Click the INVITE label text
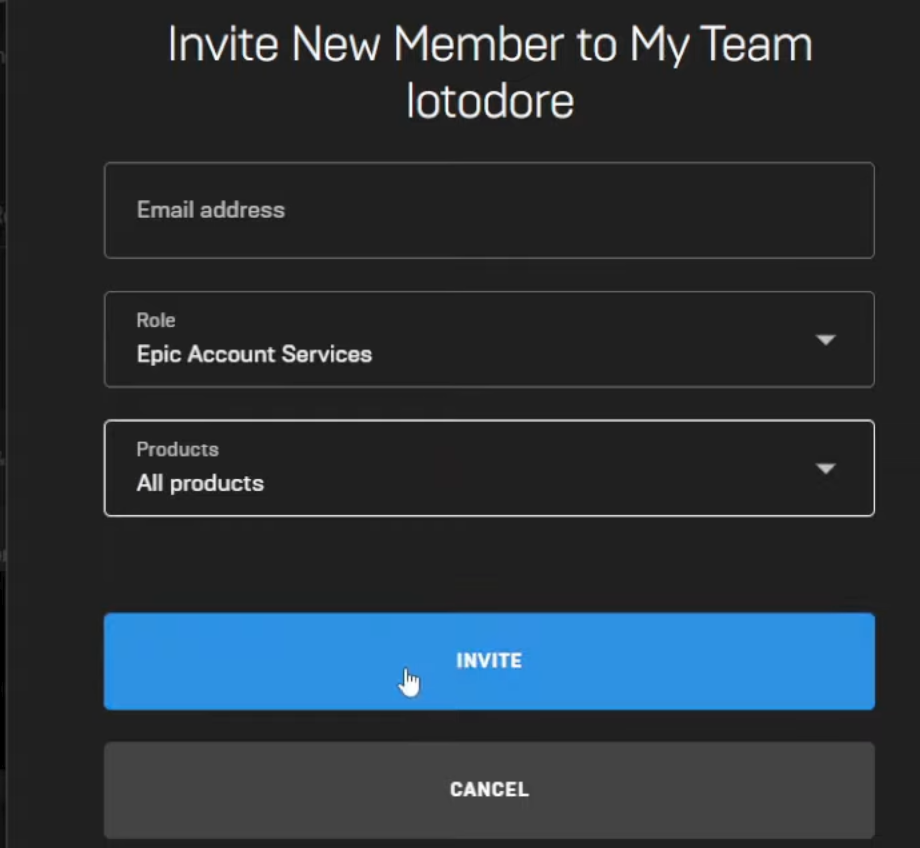The image size is (920, 848). 489,661
